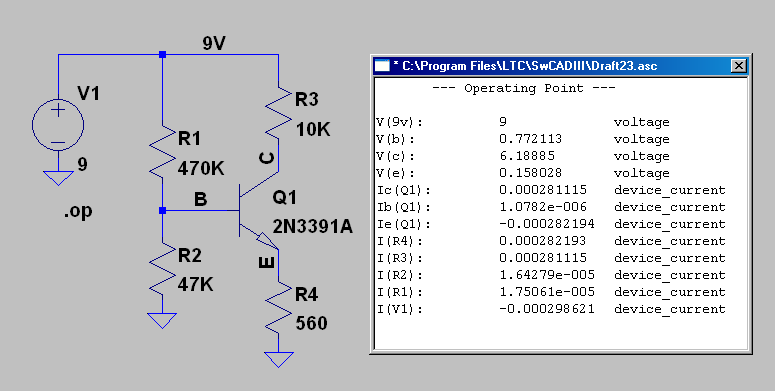Click the V1 name label

(x=88, y=93)
